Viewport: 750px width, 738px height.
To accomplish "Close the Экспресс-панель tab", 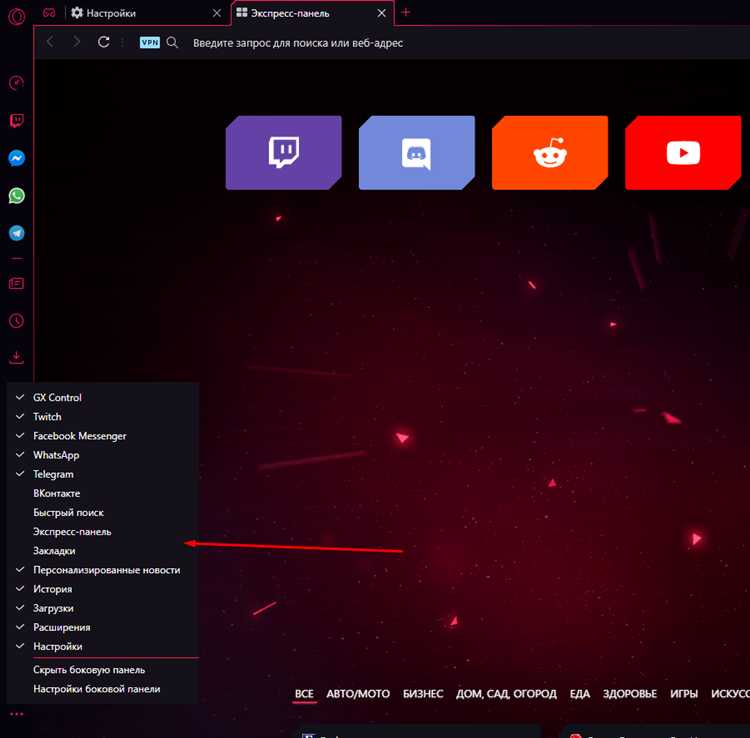I will [381, 13].
